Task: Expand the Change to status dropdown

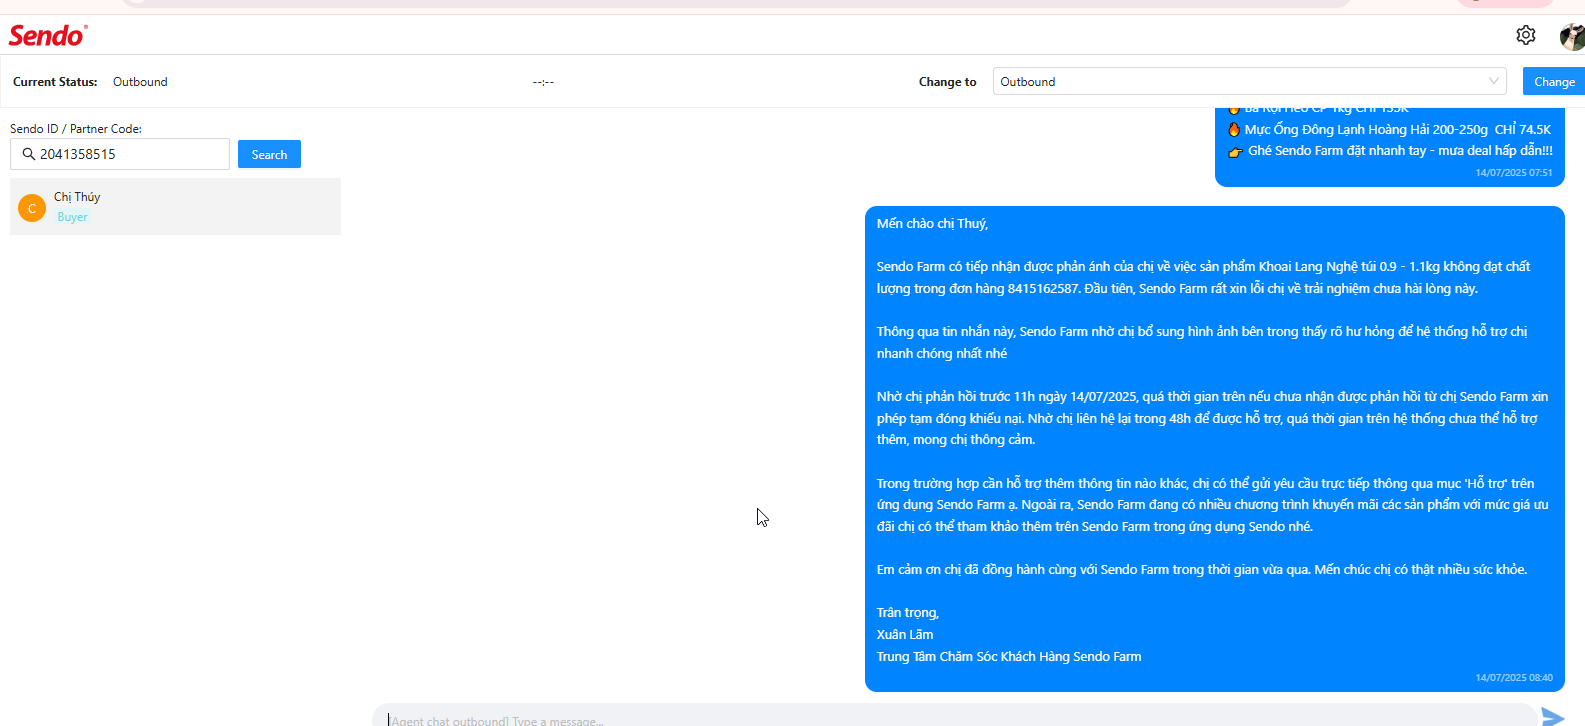Action: [1249, 82]
